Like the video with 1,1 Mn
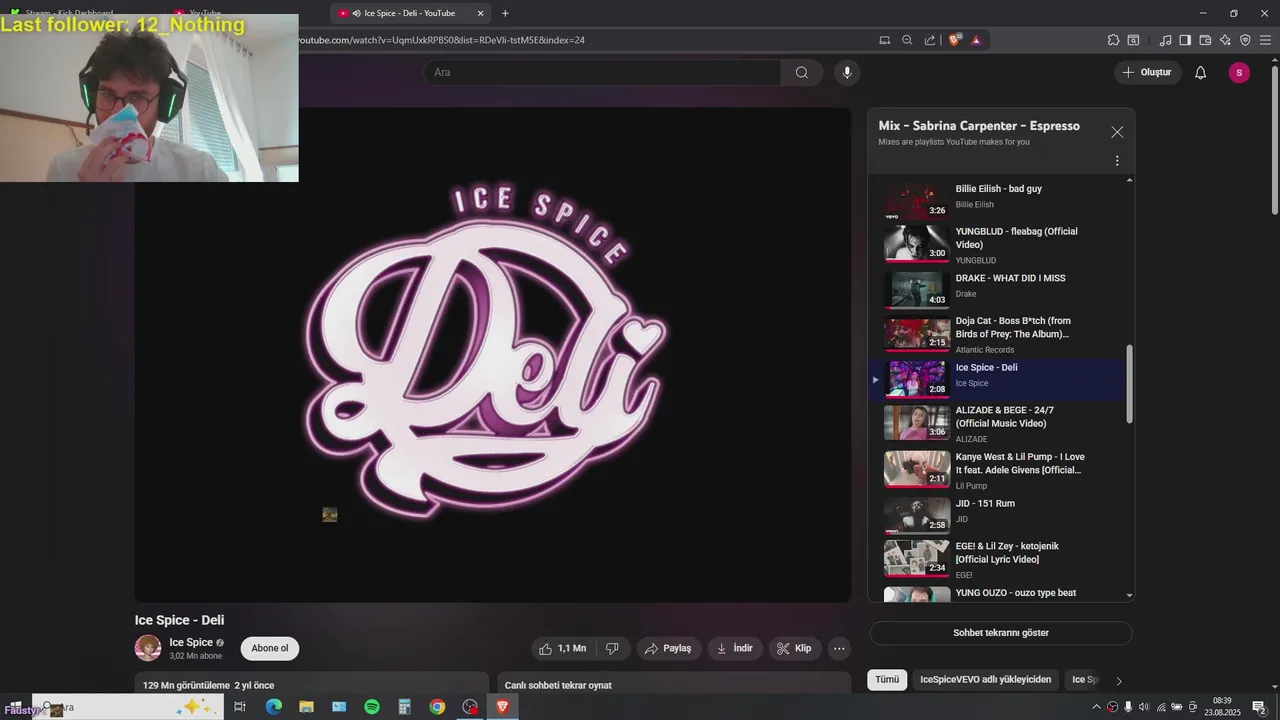The height and width of the screenshot is (720, 1280). [x=562, y=648]
